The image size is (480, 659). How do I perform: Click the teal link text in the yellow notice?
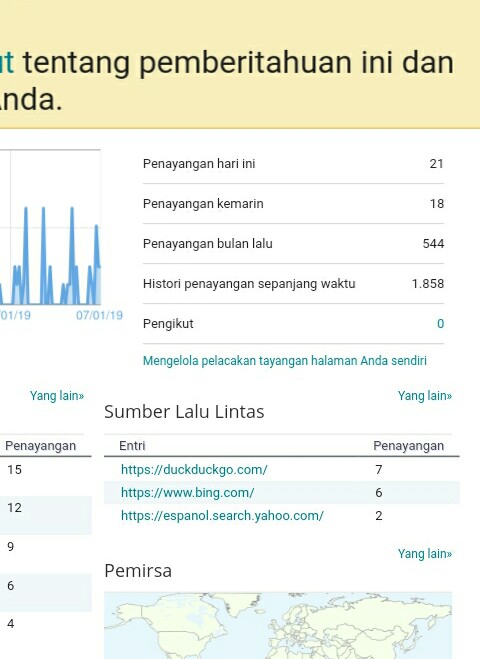(7, 62)
